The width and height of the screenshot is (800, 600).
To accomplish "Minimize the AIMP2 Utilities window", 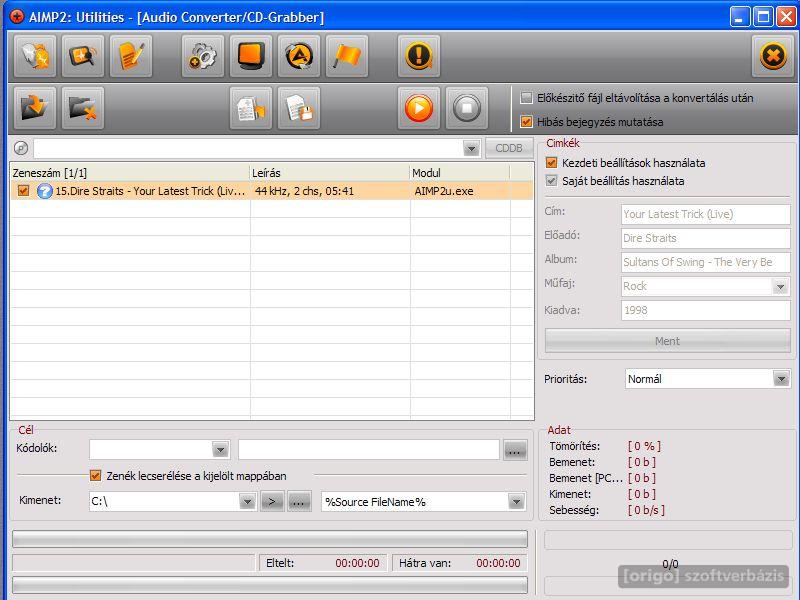I will click(x=739, y=17).
